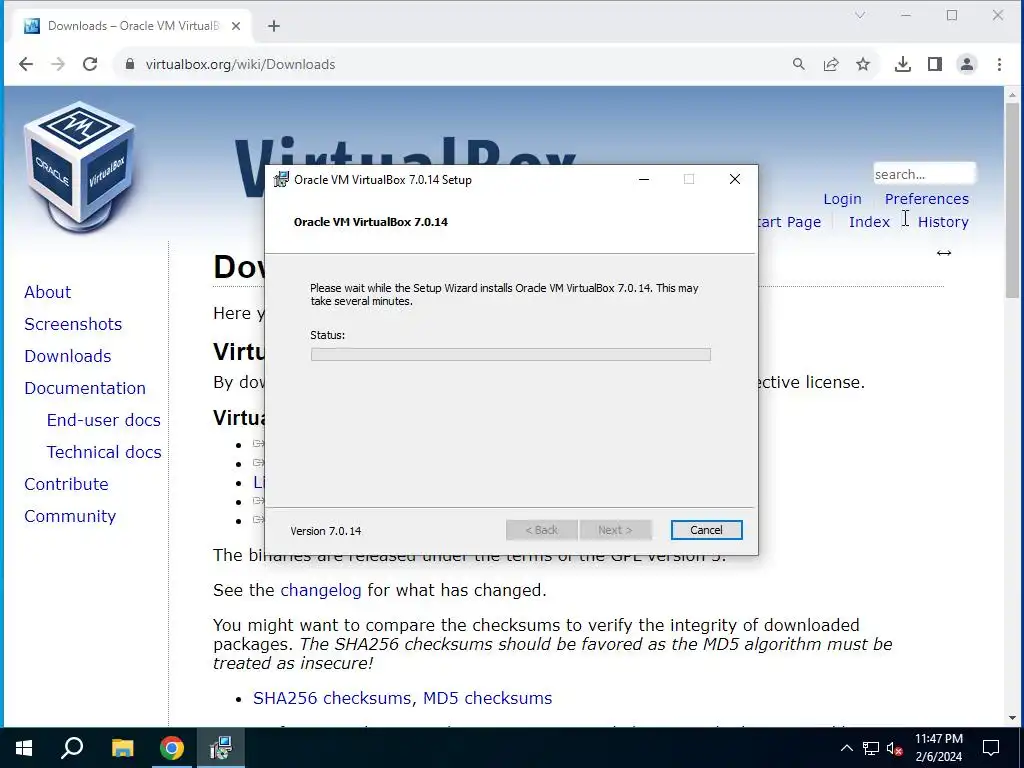Click the taskbar clock showing 11:47 PM
The height and width of the screenshot is (768, 1024).
point(938,748)
